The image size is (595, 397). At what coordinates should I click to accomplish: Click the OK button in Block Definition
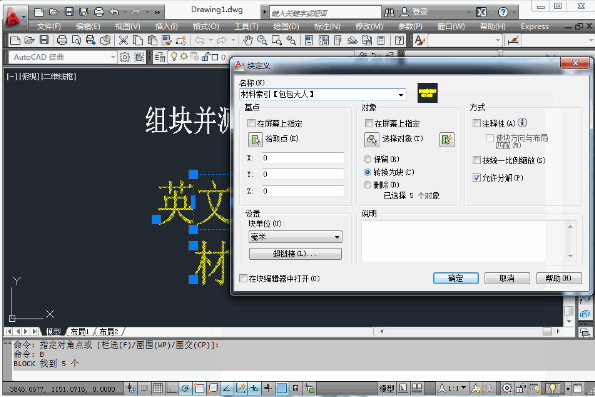tap(456, 278)
